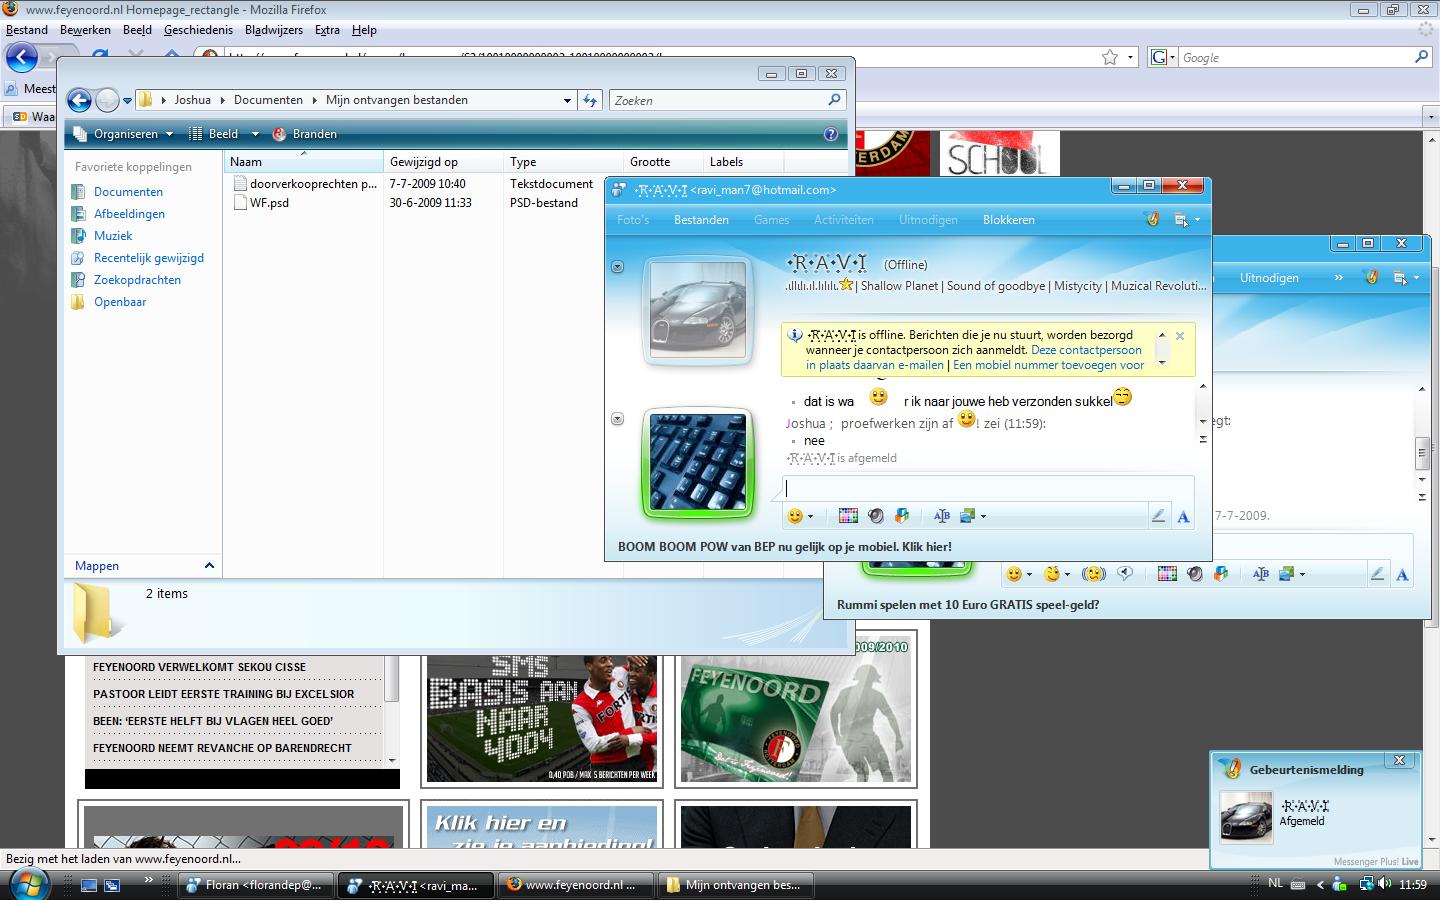Send a wink in Floran chat window
Viewport: 1440px width, 900px height.
tap(1052, 574)
